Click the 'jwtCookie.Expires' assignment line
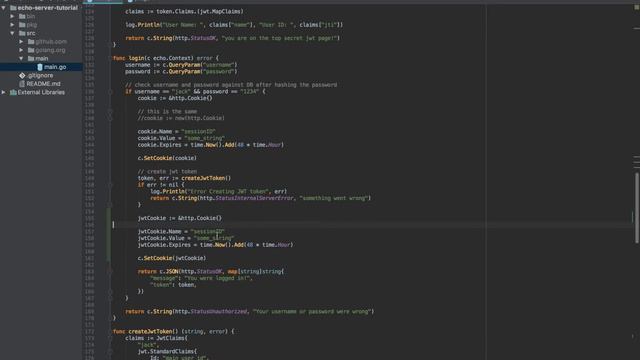640x360 pixels. 215,245
